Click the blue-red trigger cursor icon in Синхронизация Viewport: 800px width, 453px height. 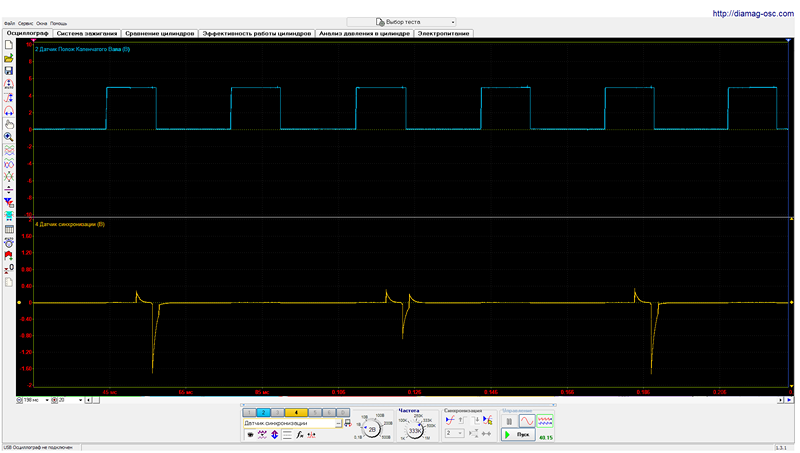tap(487, 420)
